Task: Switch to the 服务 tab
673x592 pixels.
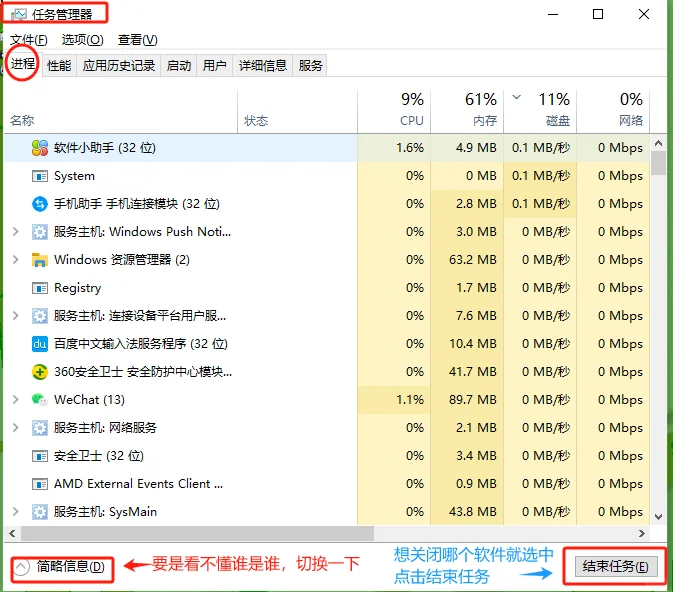Action: click(x=310, y=66)
